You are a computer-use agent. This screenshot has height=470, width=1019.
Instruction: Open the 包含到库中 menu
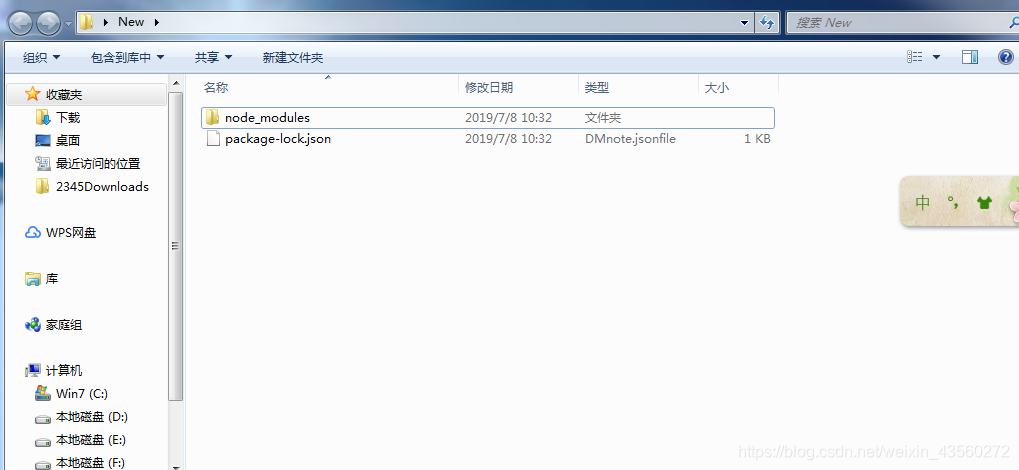tap(127, 57)
